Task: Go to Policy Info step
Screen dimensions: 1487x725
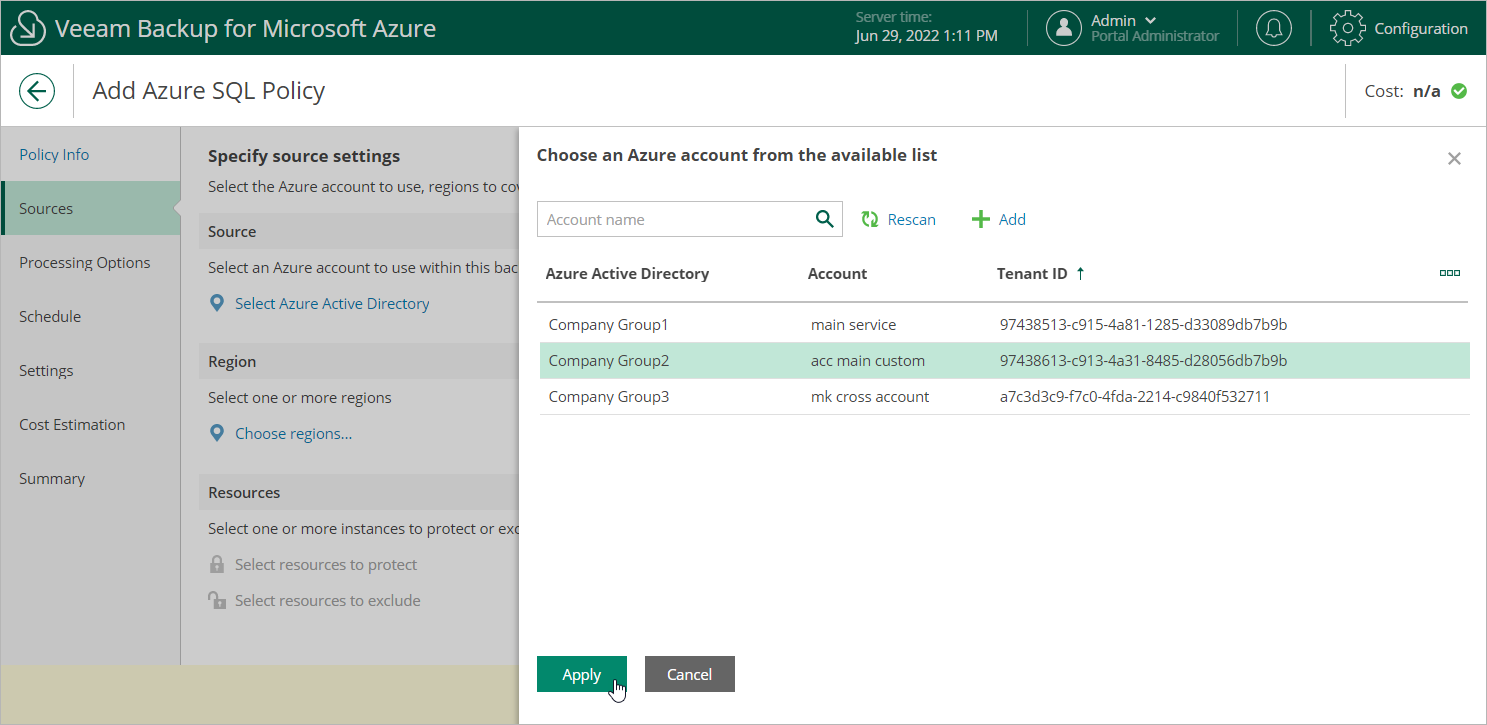Action: click(x=54, y=154)
